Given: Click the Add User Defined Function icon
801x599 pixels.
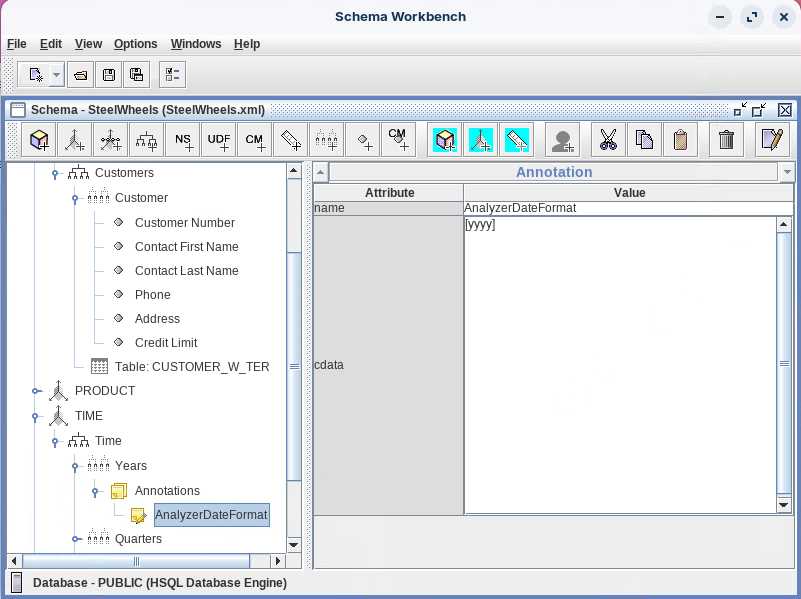Looking at the screenshot, I should [x=219, y=141].
